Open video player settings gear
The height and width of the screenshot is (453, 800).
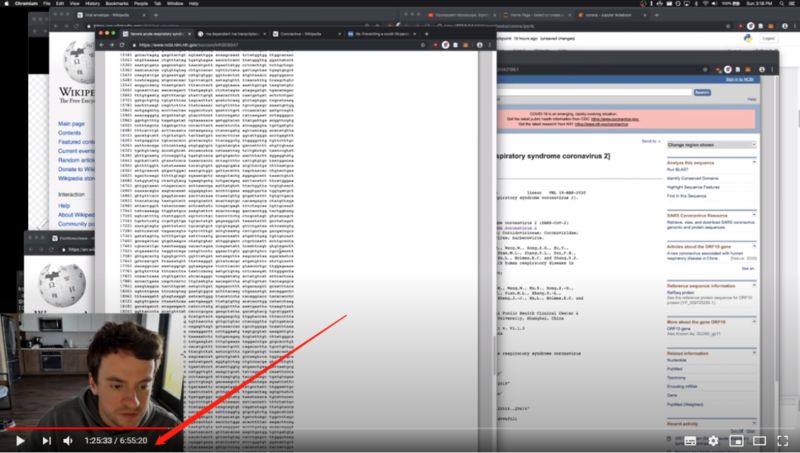tap(713, 441)
